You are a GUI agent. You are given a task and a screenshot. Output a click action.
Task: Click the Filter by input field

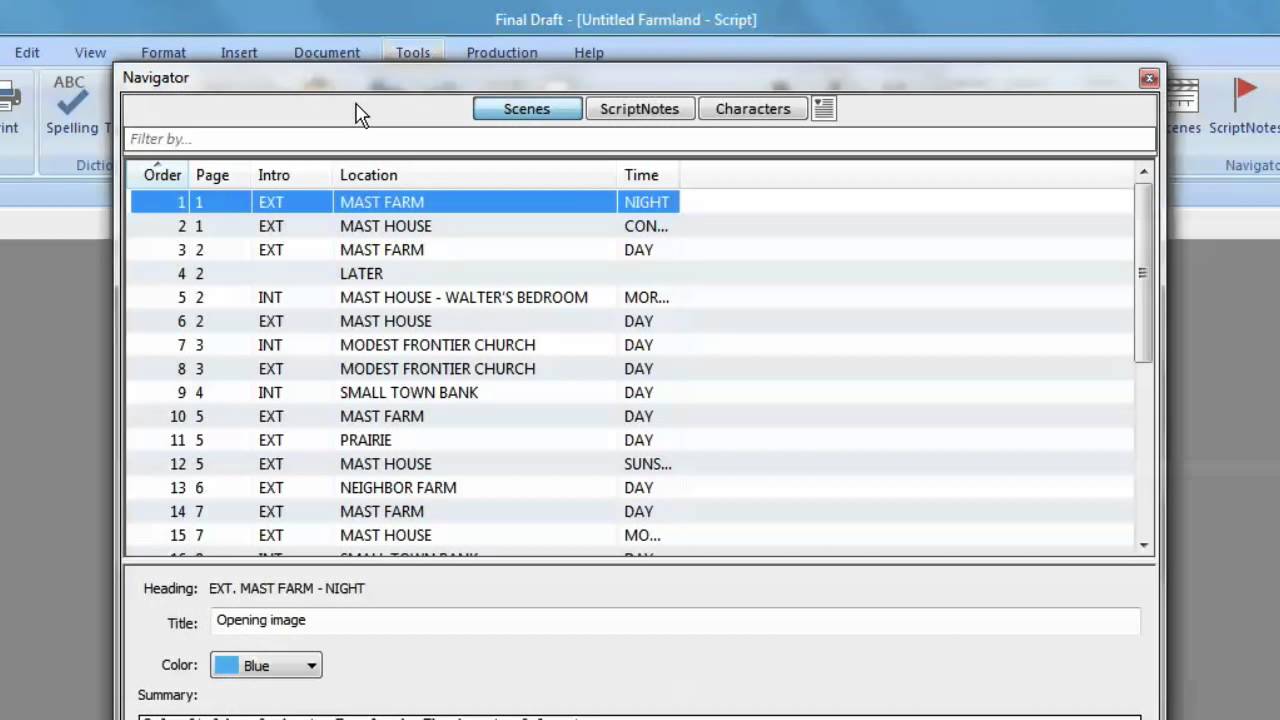coord(640,139)
